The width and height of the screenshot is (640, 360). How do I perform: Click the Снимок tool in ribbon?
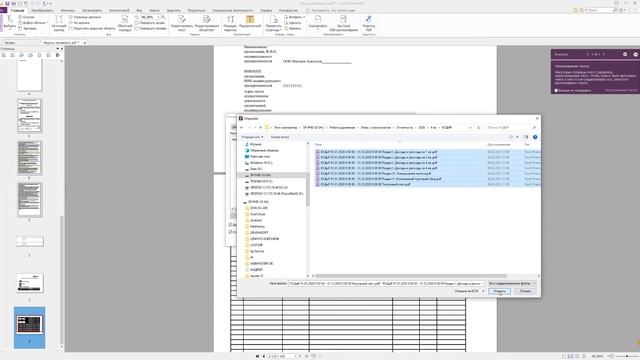(x=27, y=17)
